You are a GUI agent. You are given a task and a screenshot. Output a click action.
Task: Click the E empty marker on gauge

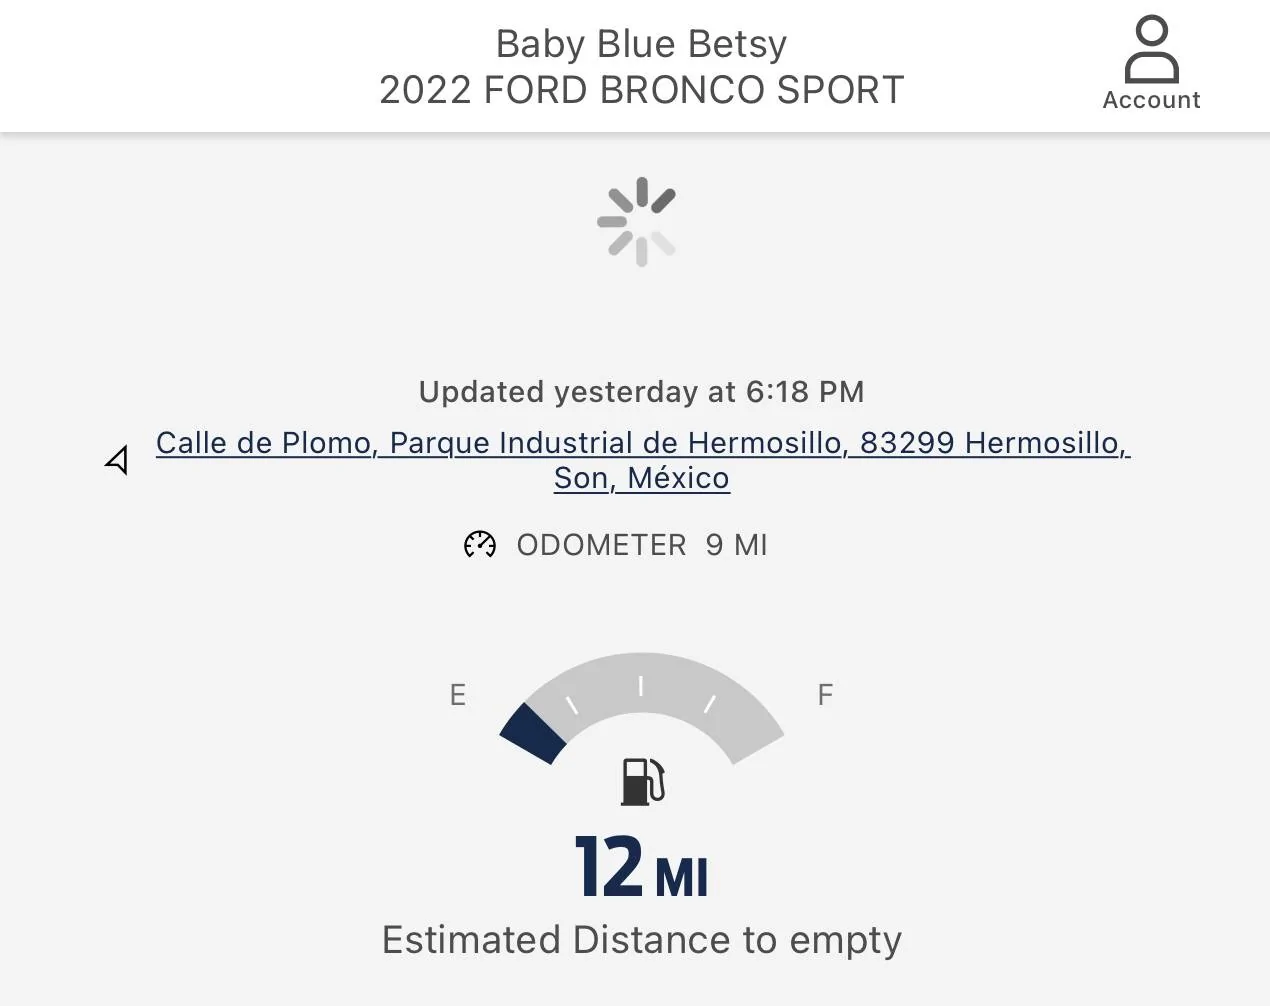[458, 695]
